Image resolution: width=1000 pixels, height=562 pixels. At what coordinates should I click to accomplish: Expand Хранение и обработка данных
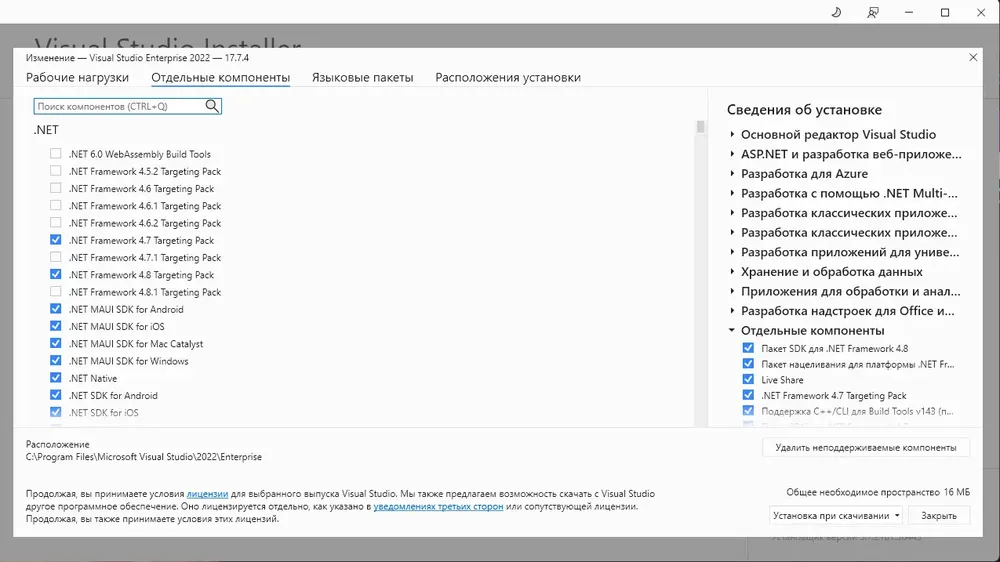pos(732,272)
